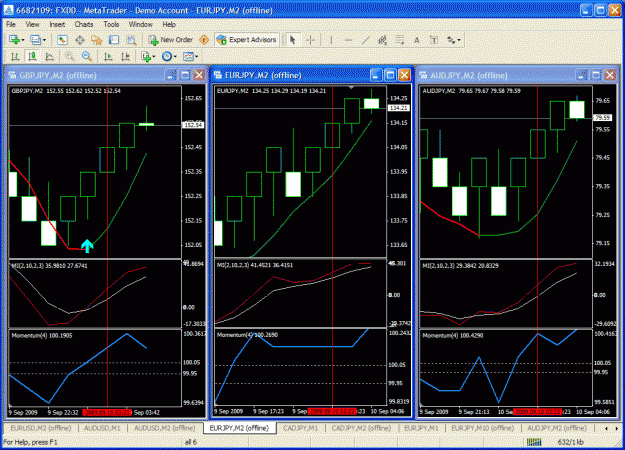The image size is (625, 450).
Task: Switch to EURUSD,M2 (offline) chart tab
Action: tap(41, 428)
